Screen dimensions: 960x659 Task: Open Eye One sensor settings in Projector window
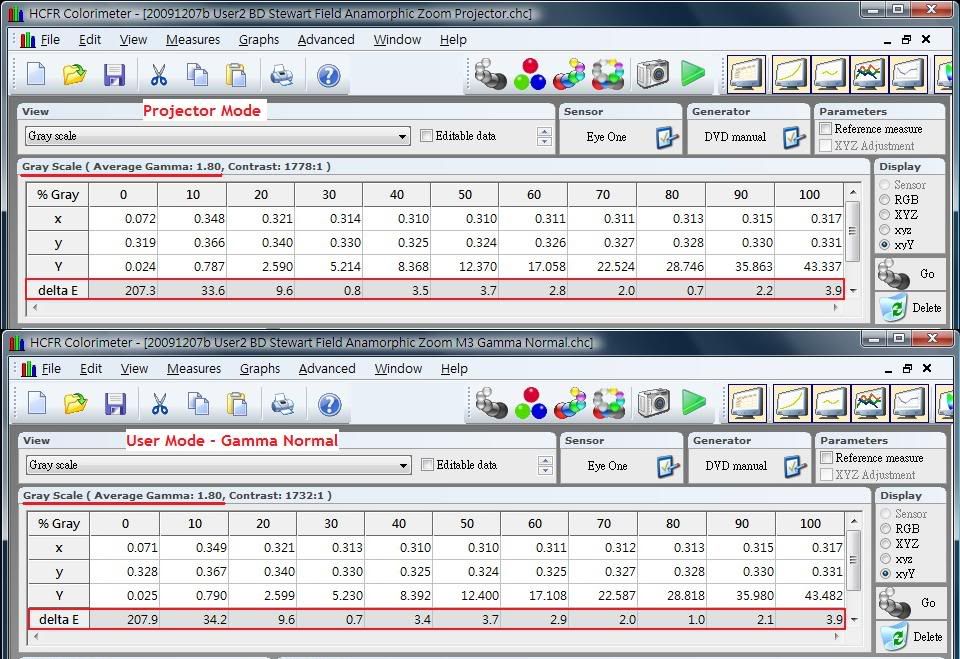[x=667, y=138]
